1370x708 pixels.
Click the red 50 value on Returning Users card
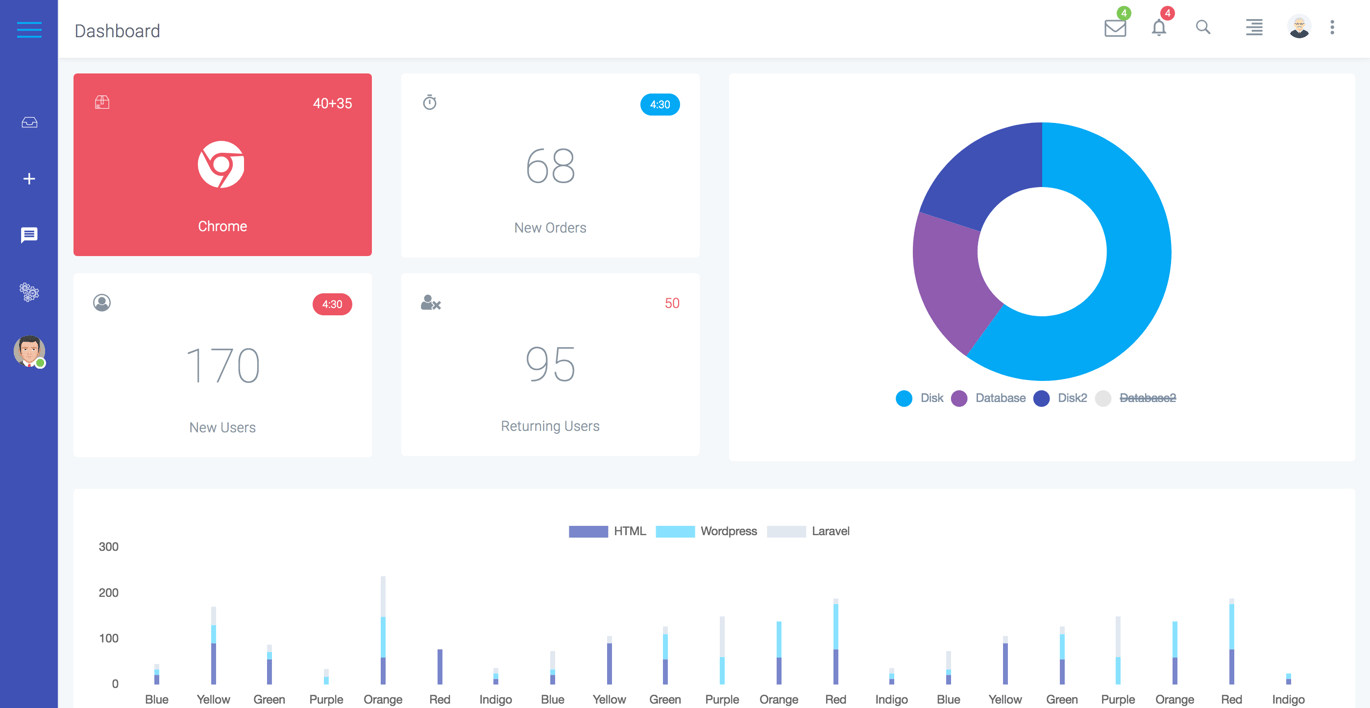[x=672, y=303]
